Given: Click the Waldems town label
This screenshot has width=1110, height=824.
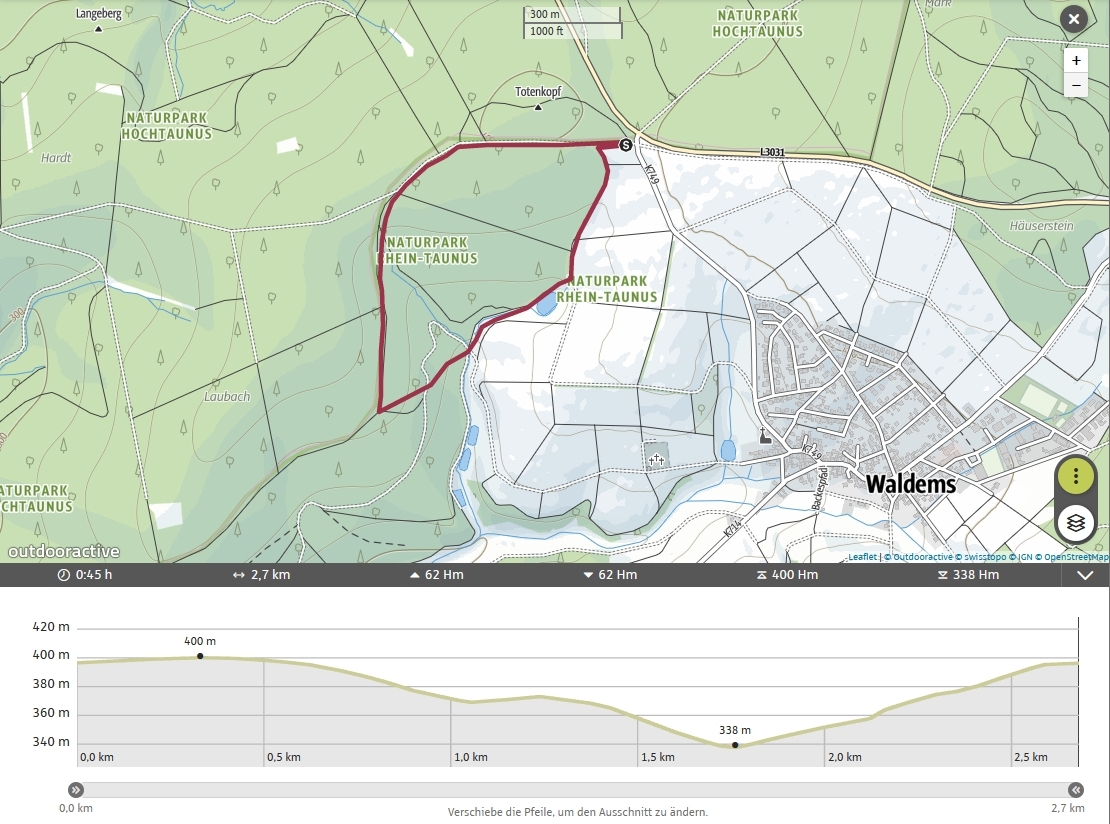Looking at the screenshot, I should pyautogui.click(x=910, y=484).
